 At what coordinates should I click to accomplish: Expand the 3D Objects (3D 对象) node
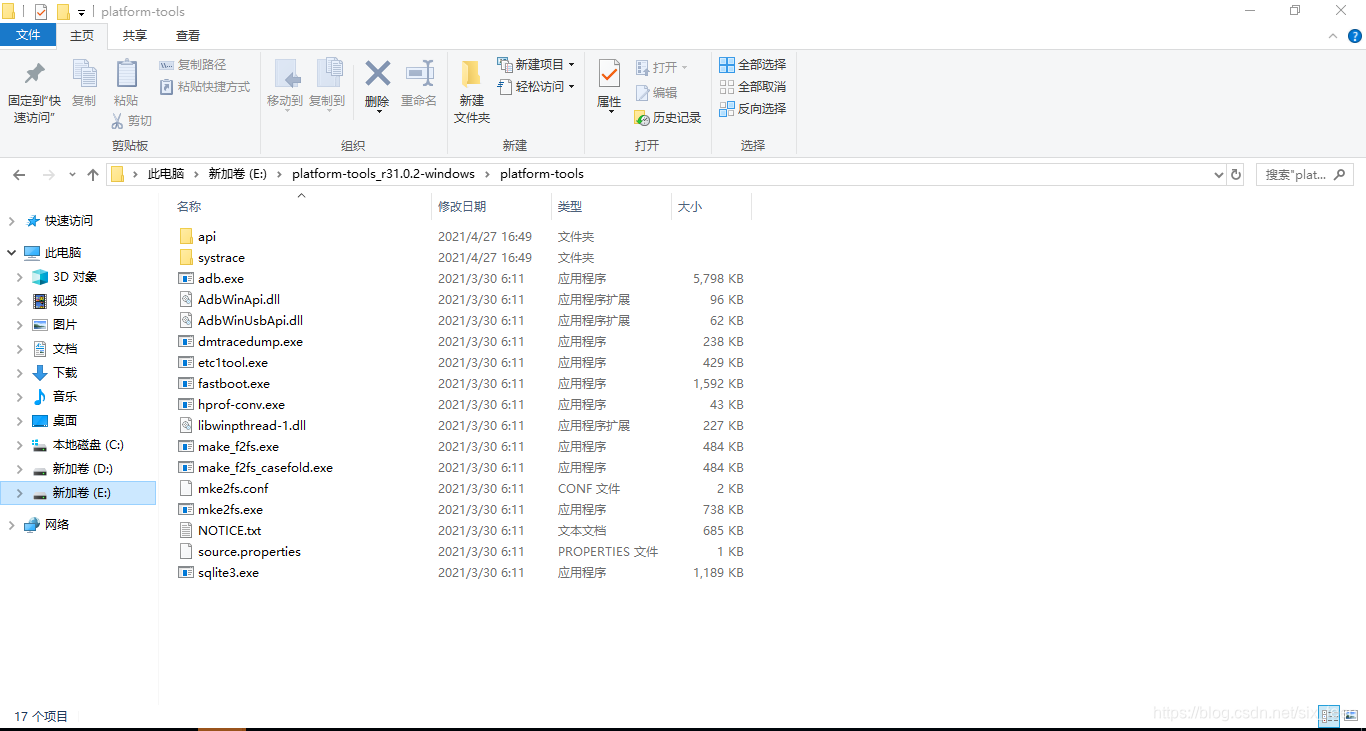tap(19, 277)
